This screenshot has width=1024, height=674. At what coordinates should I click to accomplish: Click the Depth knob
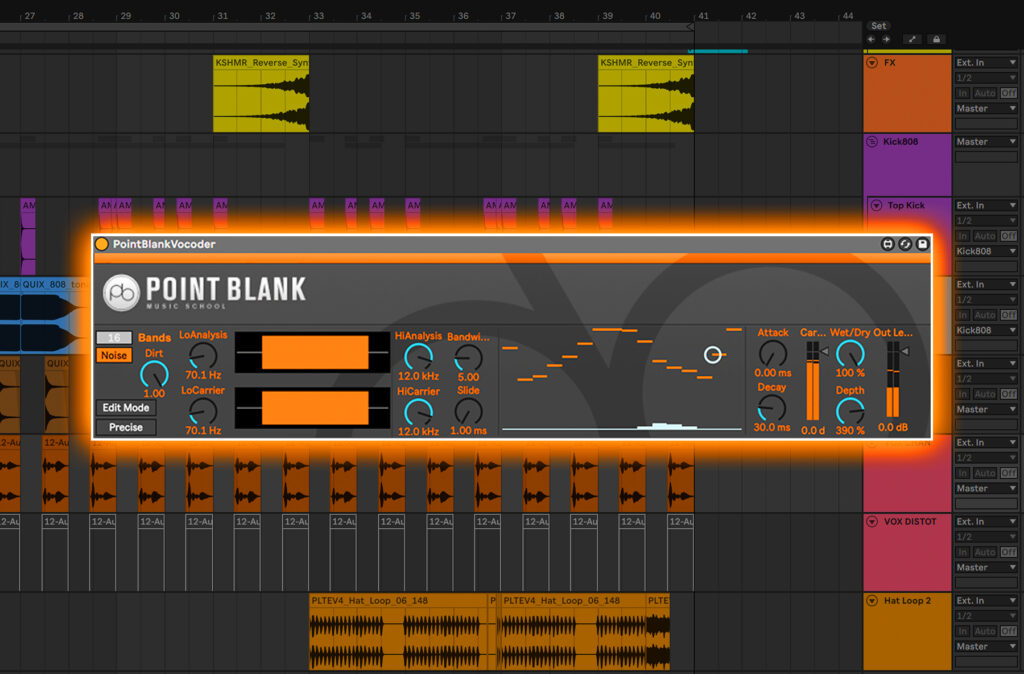point(850,411)
